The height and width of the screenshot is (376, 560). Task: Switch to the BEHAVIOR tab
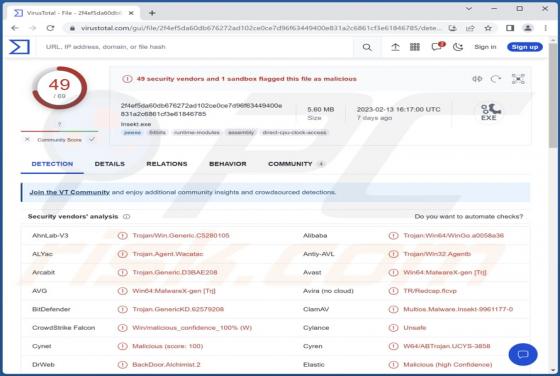(x=228, y=164)
